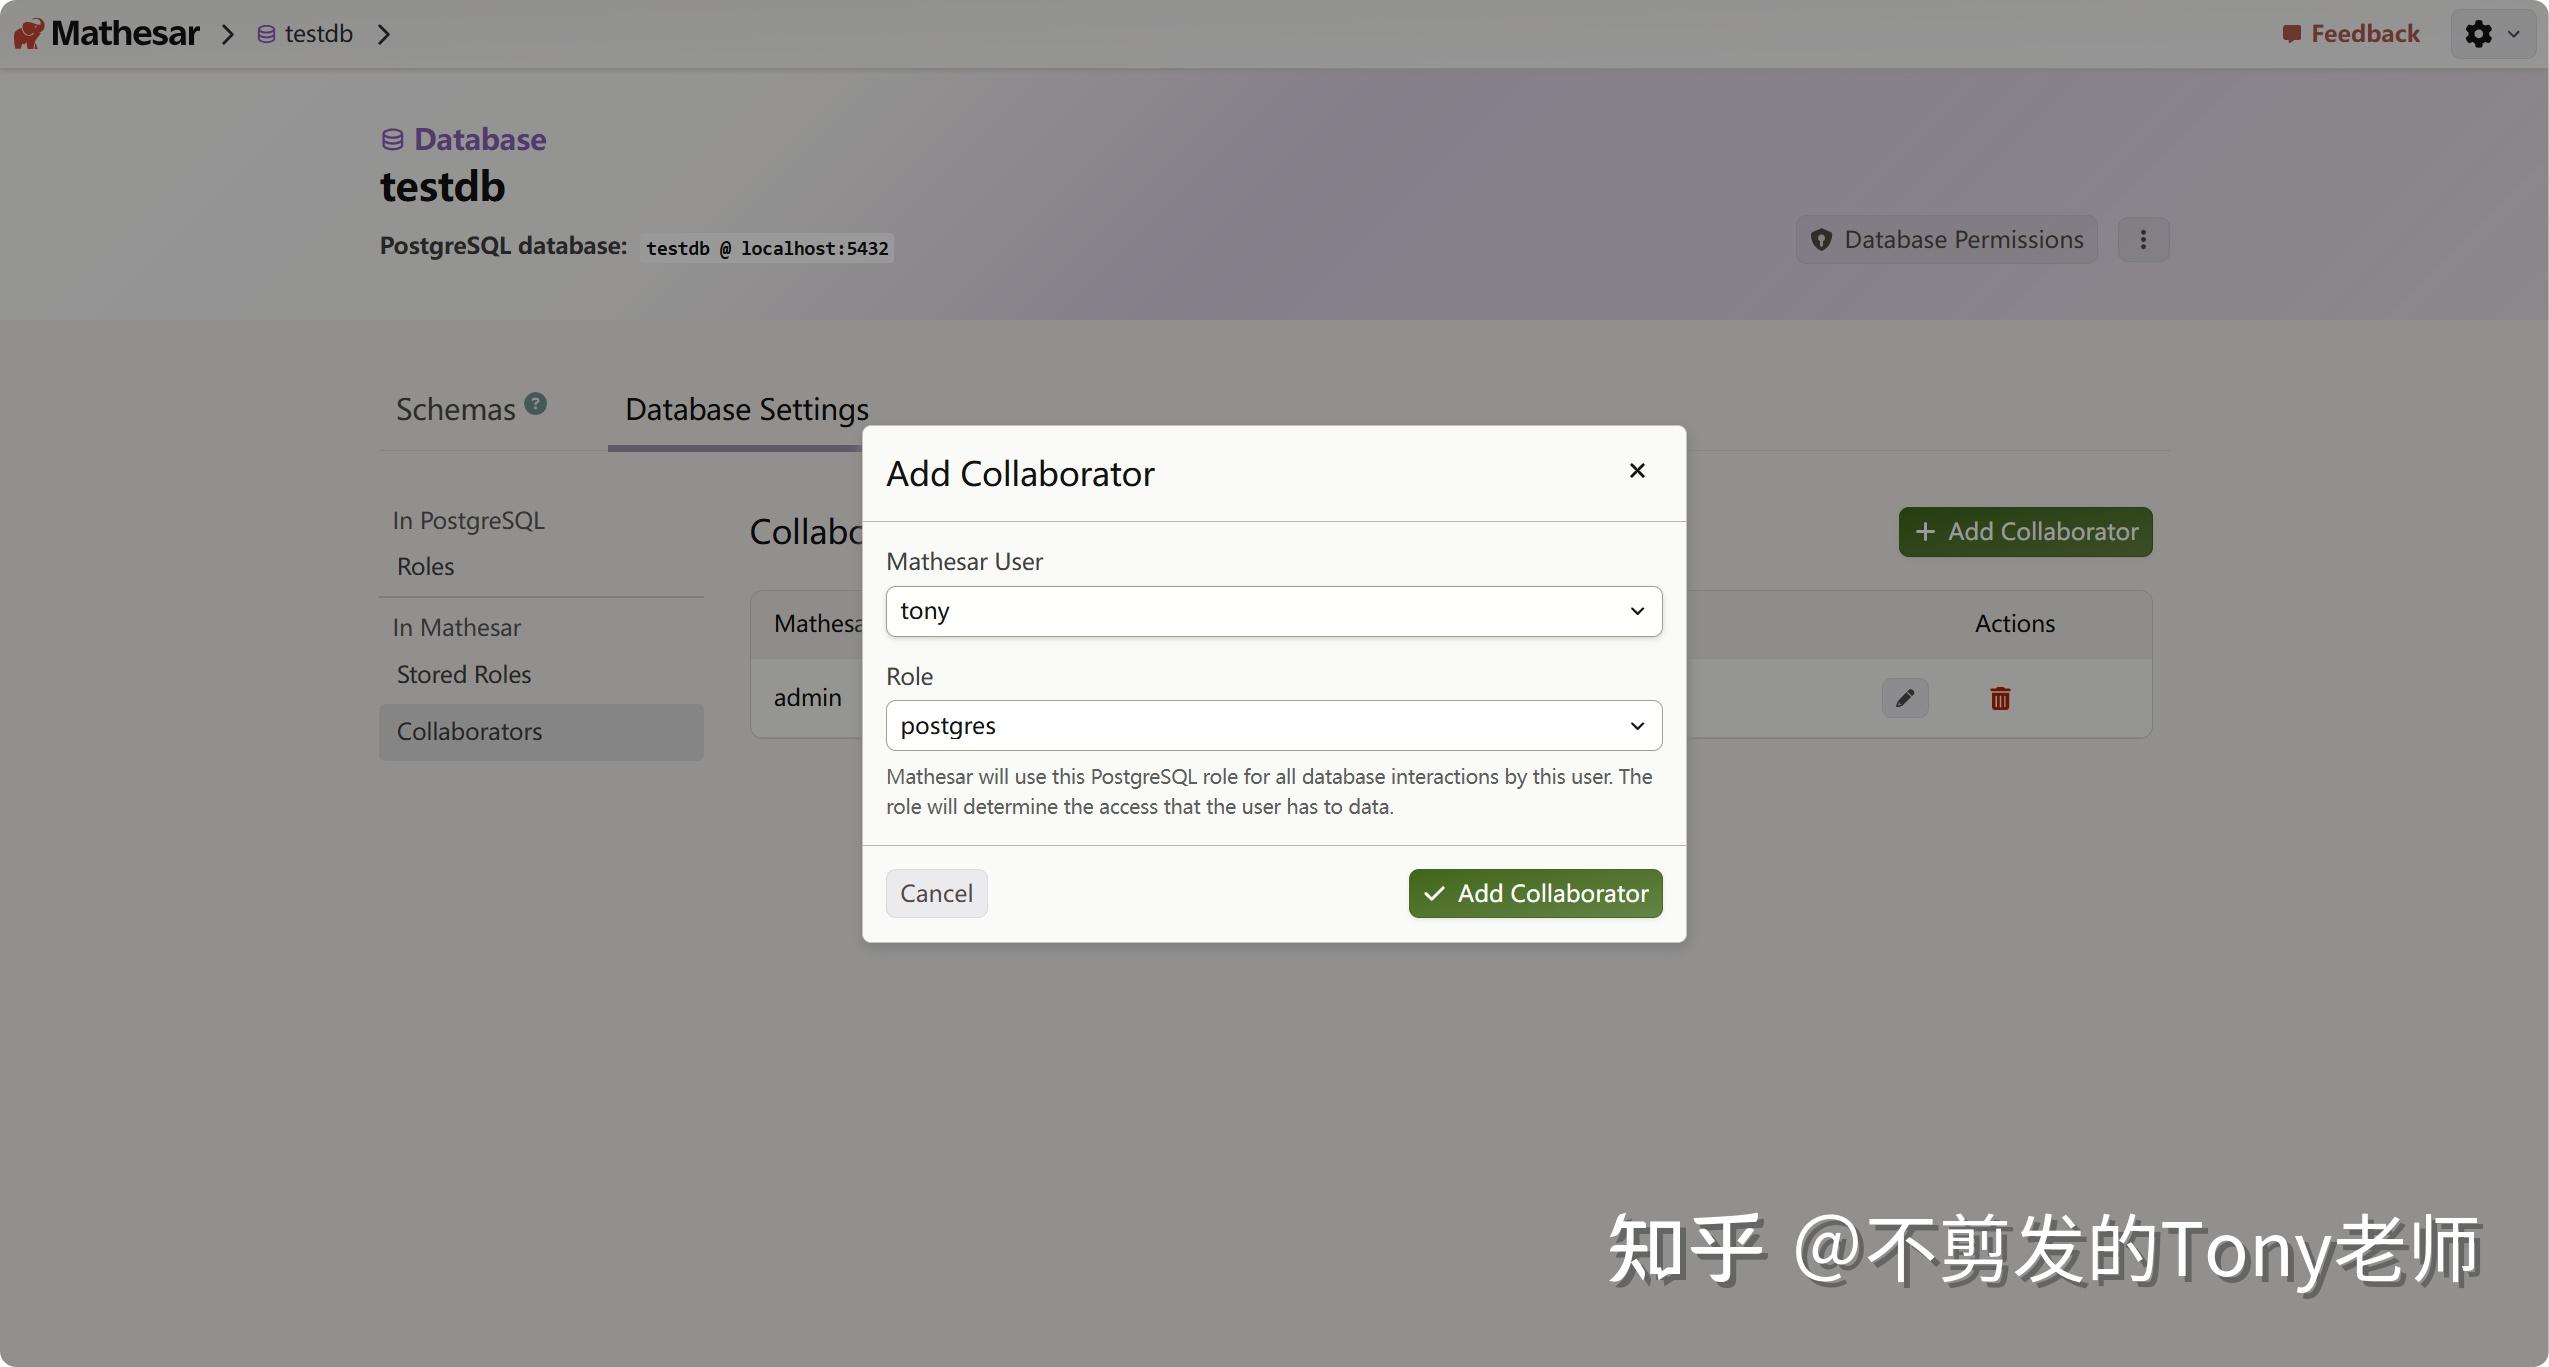This screenshot has height=1367, width=2549.
Task: Open the Feedback panel
Action: pos(2348,33)
